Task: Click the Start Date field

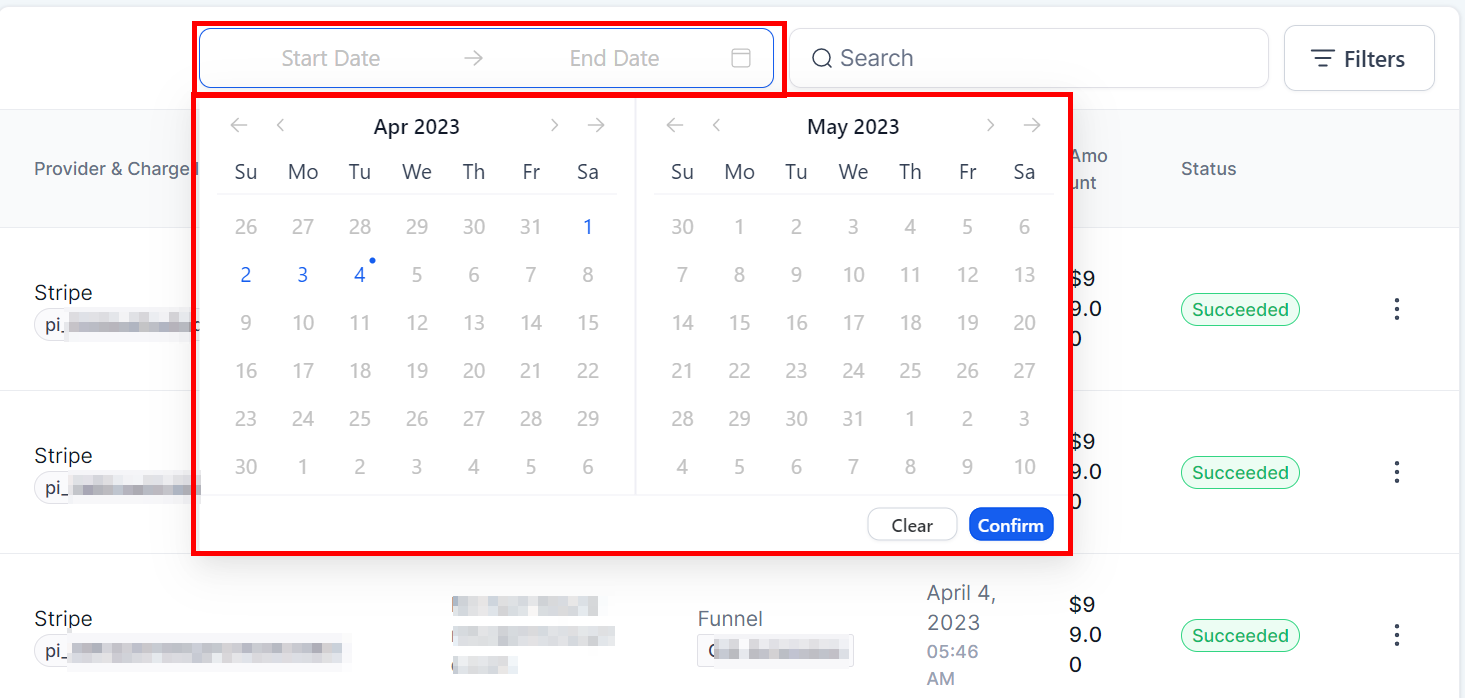Action: click(x=331, y=58)
